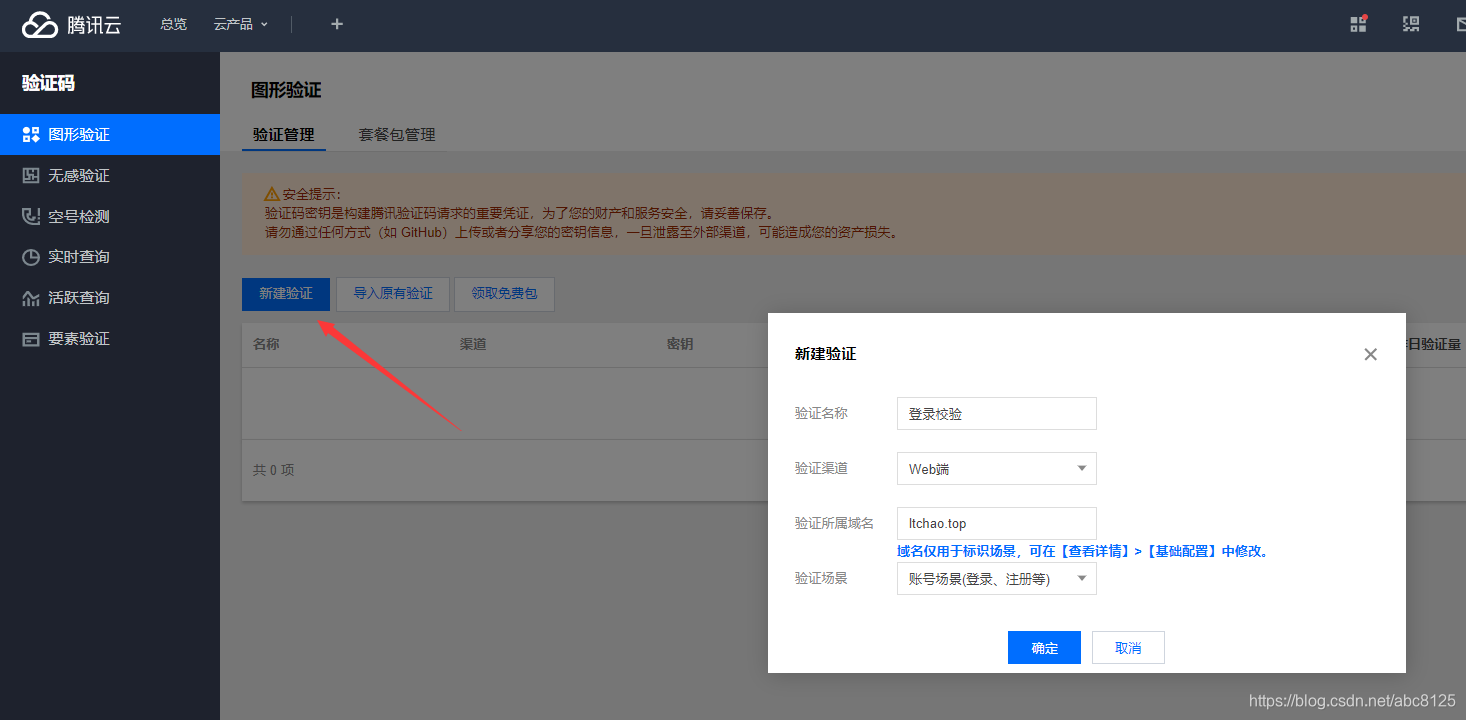Click the 渠道 column header

473,344
